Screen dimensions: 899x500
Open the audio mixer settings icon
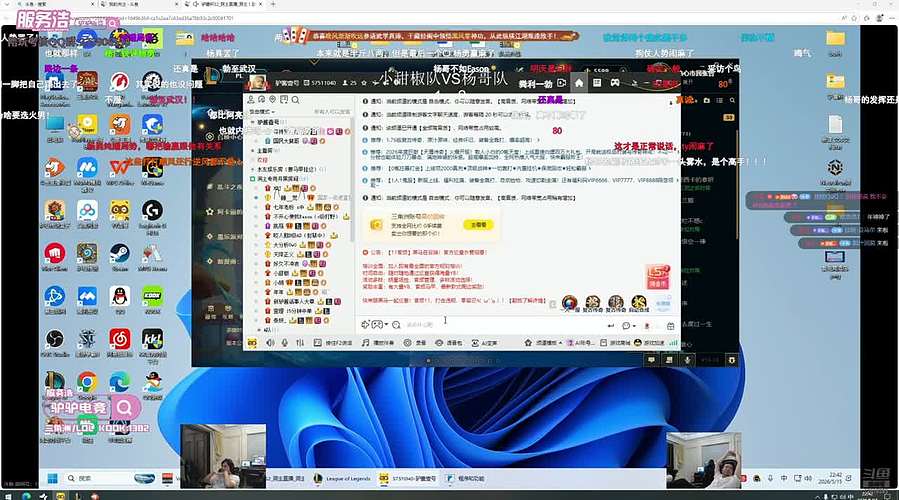[x=300, y=342]
